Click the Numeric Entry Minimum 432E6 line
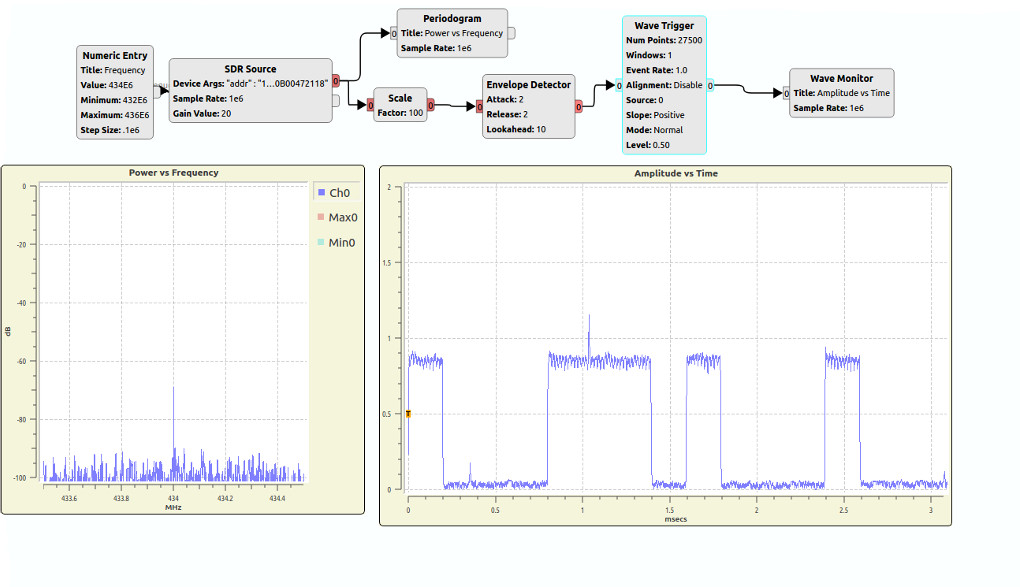Screen dimensions: 1020x587 [114, 100]
